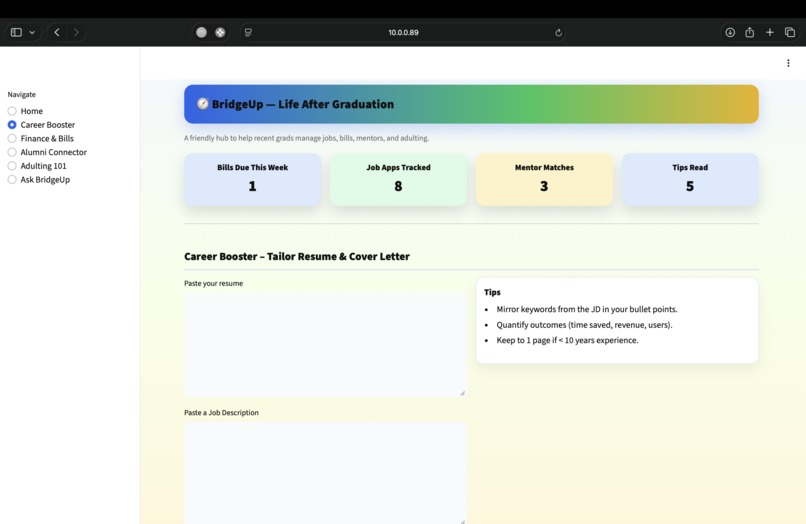This screenshot has height=524, width=806.
Task: Click the tip Quantify outcomes
Action: click(x=584, y=325)
